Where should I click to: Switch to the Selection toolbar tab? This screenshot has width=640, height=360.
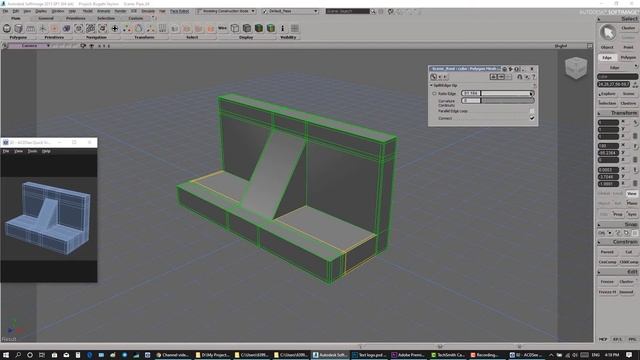(x=106, y=18)
